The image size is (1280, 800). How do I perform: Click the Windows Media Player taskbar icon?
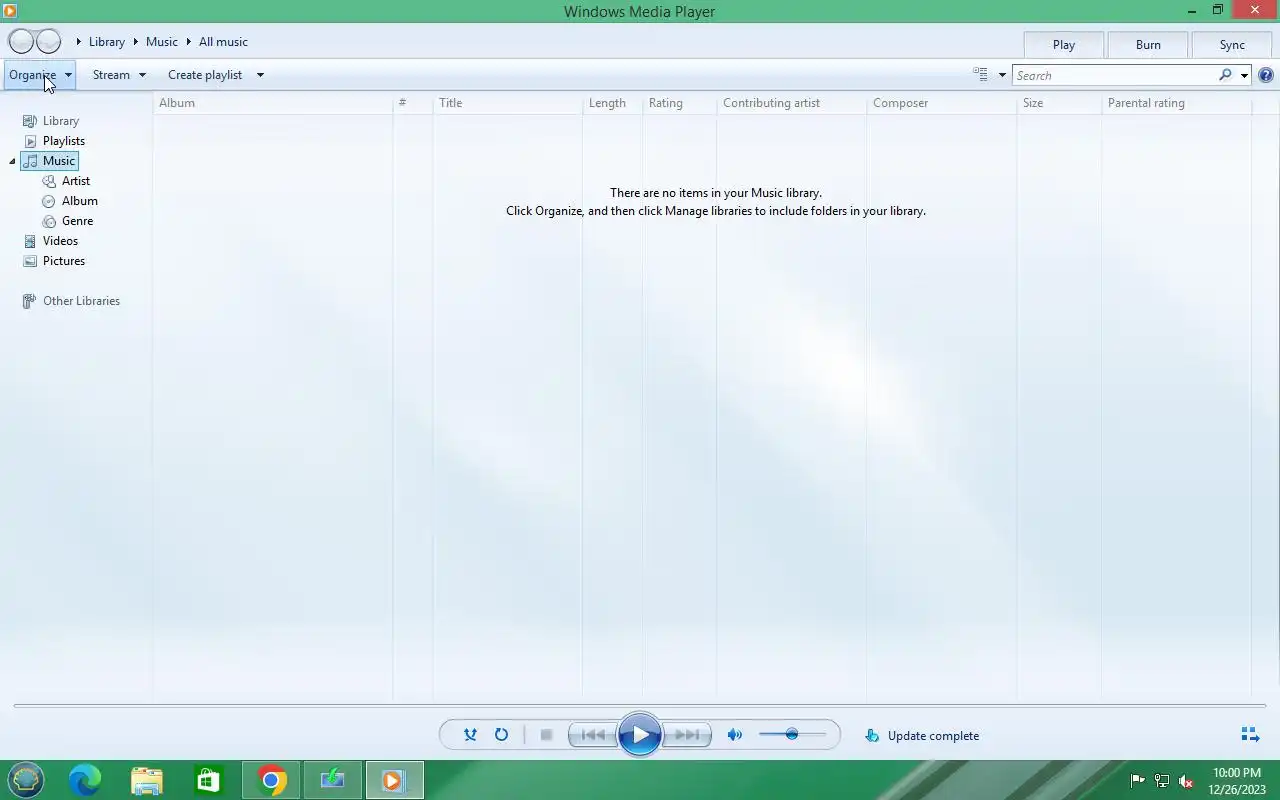pyautogui.click(x=393, y=780)
